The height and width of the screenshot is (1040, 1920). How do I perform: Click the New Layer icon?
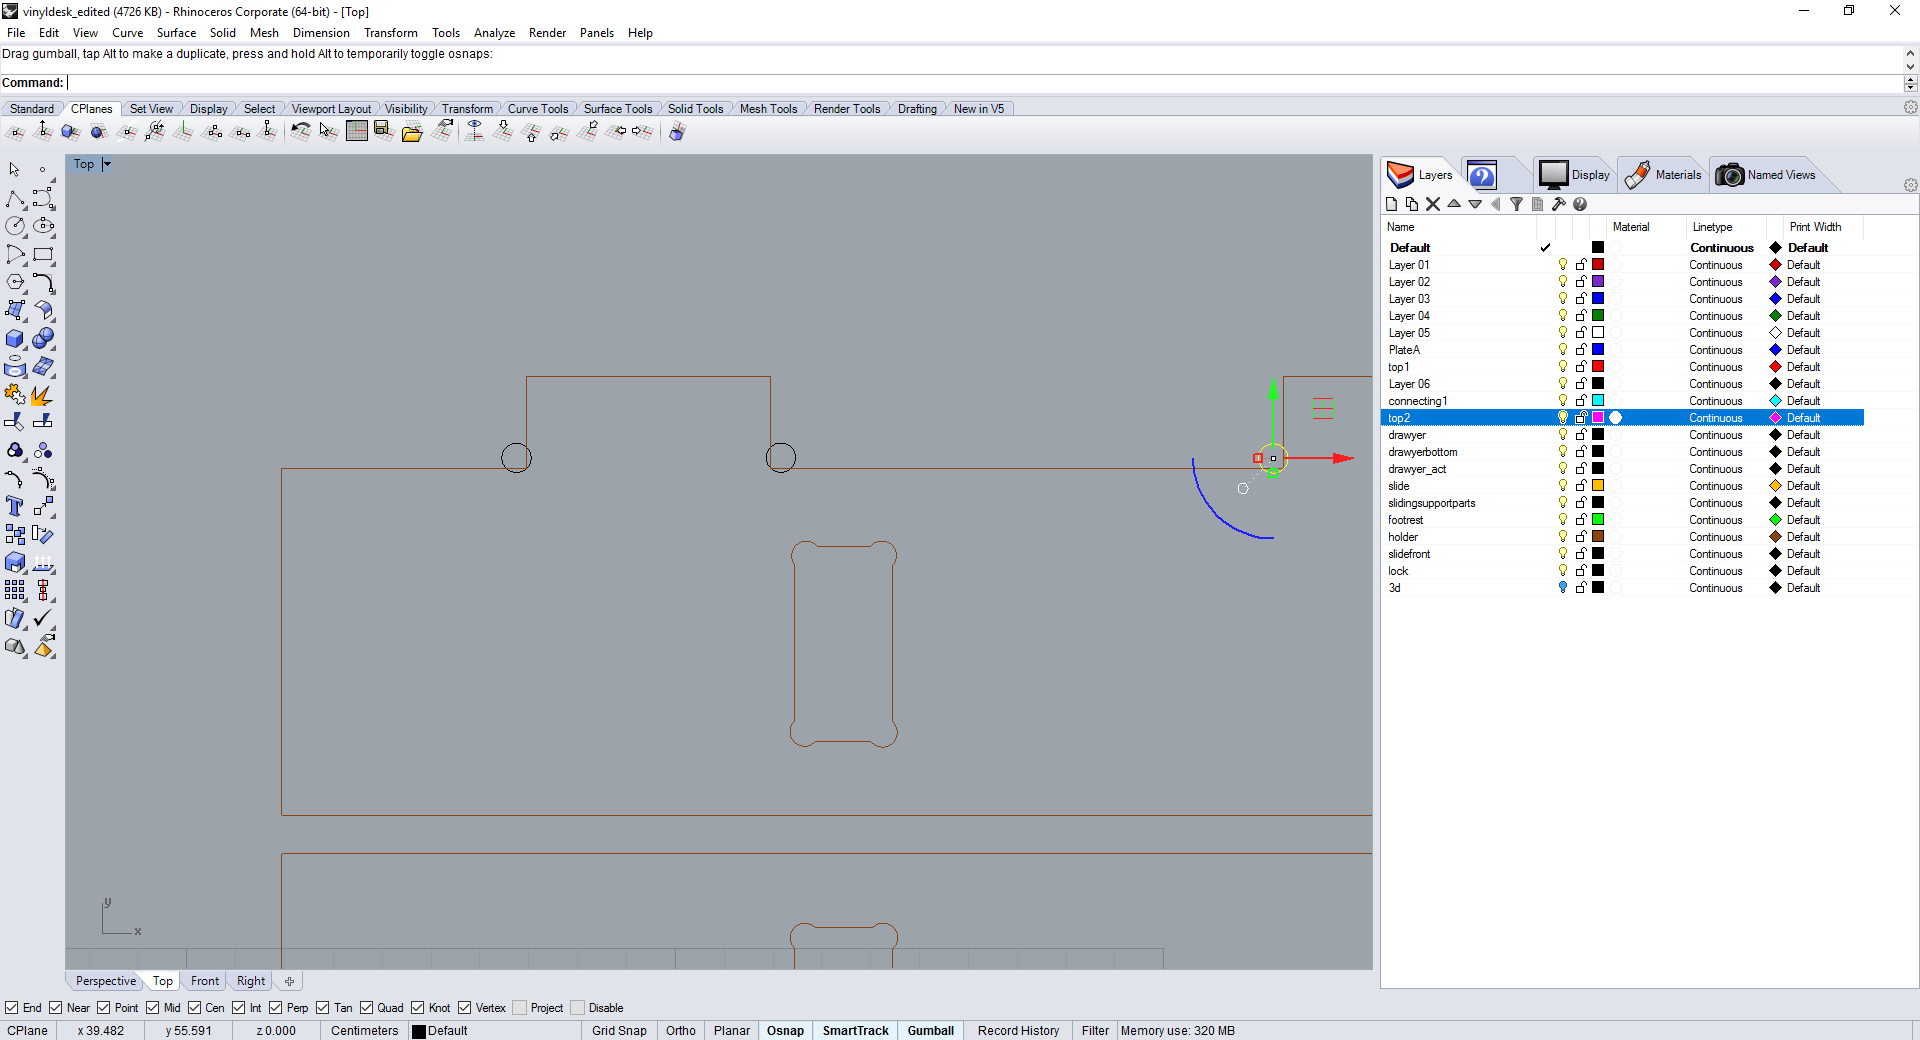tap(1391, 204)
